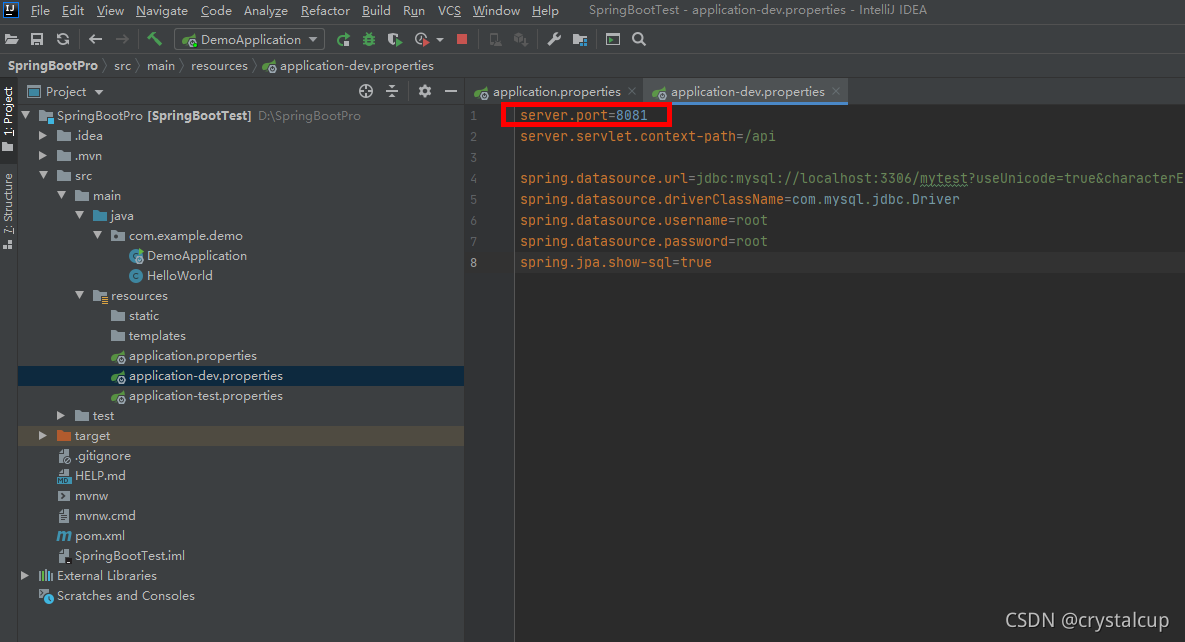Collapse the SpringBootPro root node
Viewport: 1185px width, 642px height.
pyautogui.click(x=26, y=115)
